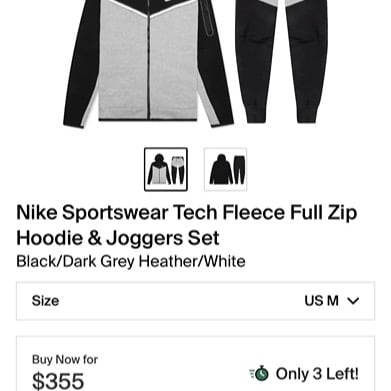391x391 pixels.
Task: Click the green stopwatch icon
Action: pos(260,373)
